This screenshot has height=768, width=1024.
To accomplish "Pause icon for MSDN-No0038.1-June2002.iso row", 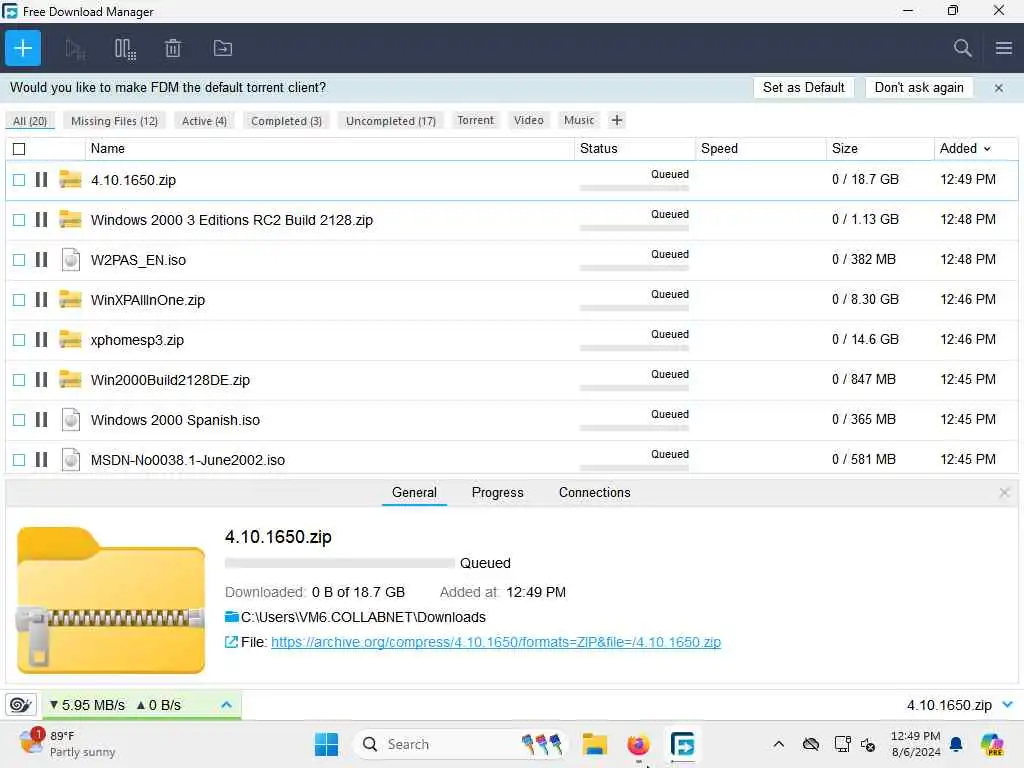I will coord(41,460).
